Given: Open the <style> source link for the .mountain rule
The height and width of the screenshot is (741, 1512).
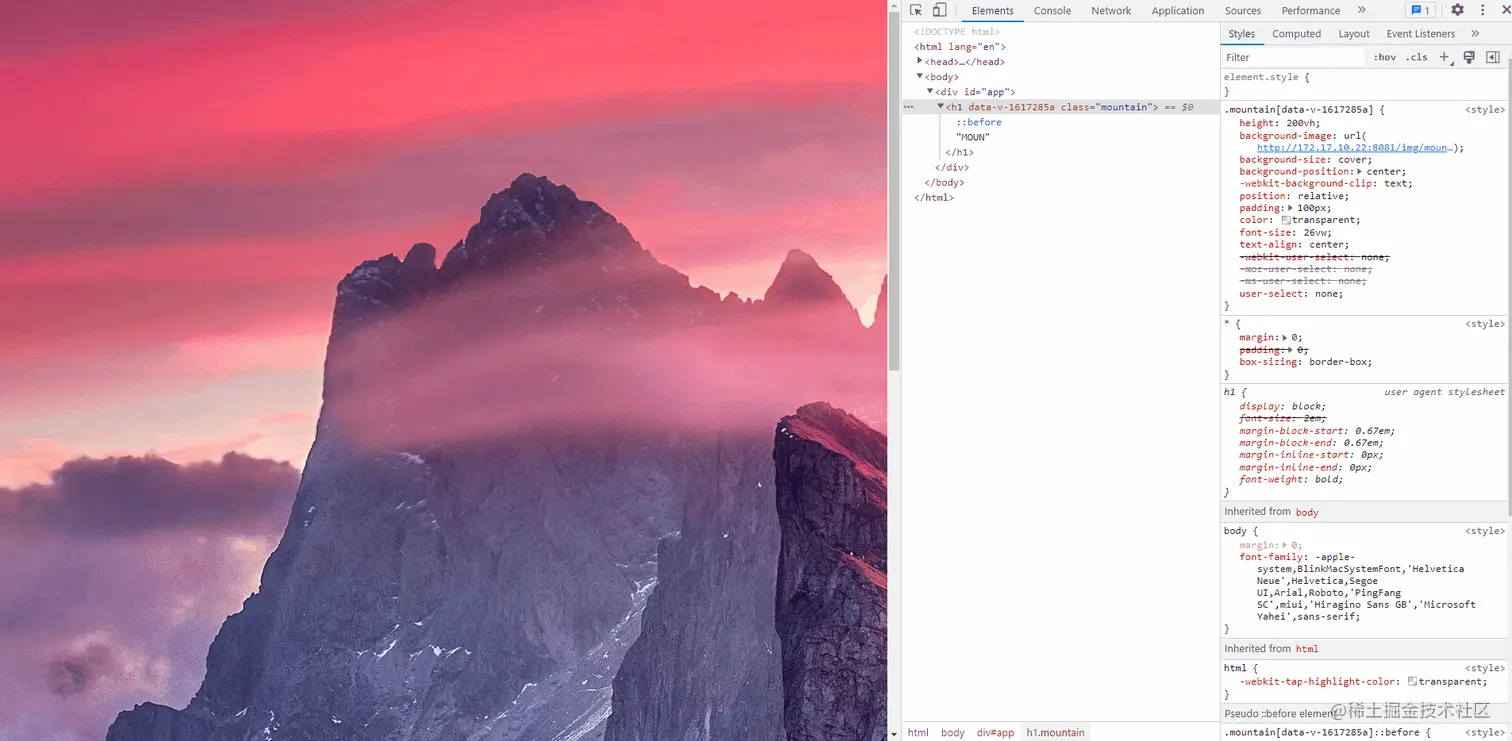Looking at the screenshot, I should pos(1485,110).
